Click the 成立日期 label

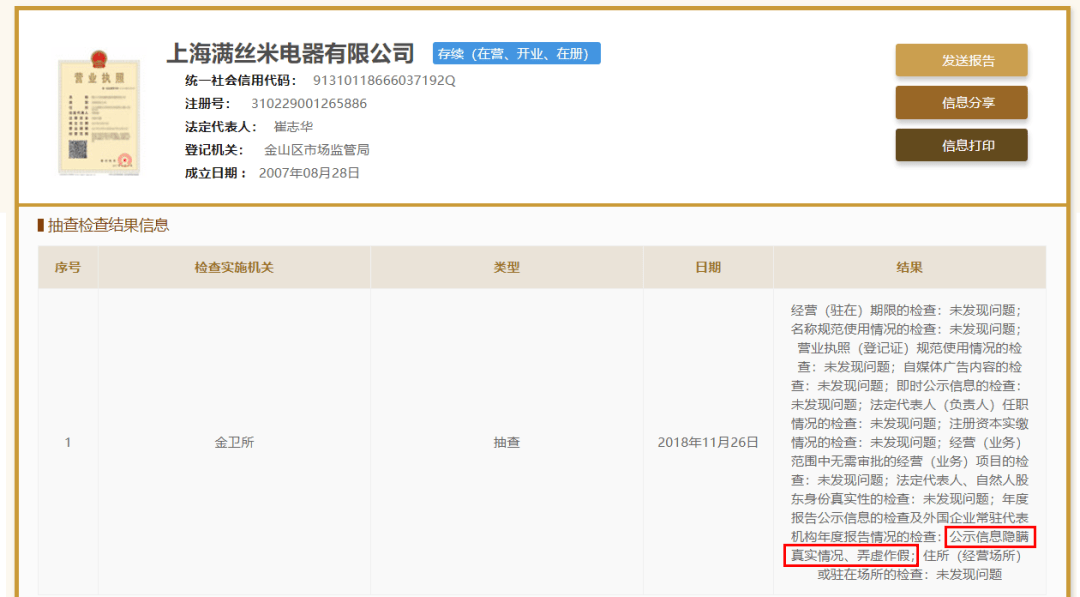tap(216, 173)
